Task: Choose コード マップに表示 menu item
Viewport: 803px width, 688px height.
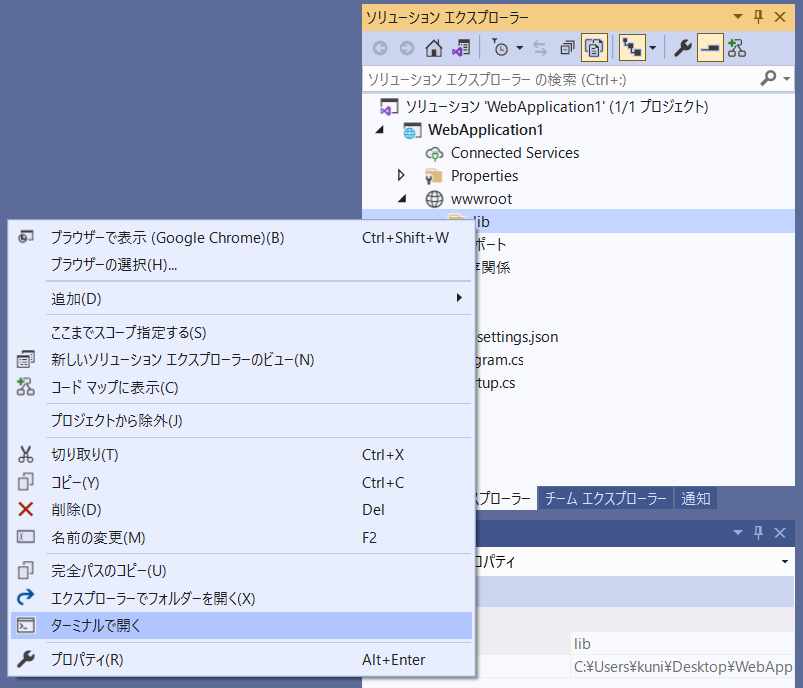Action: 241,387
